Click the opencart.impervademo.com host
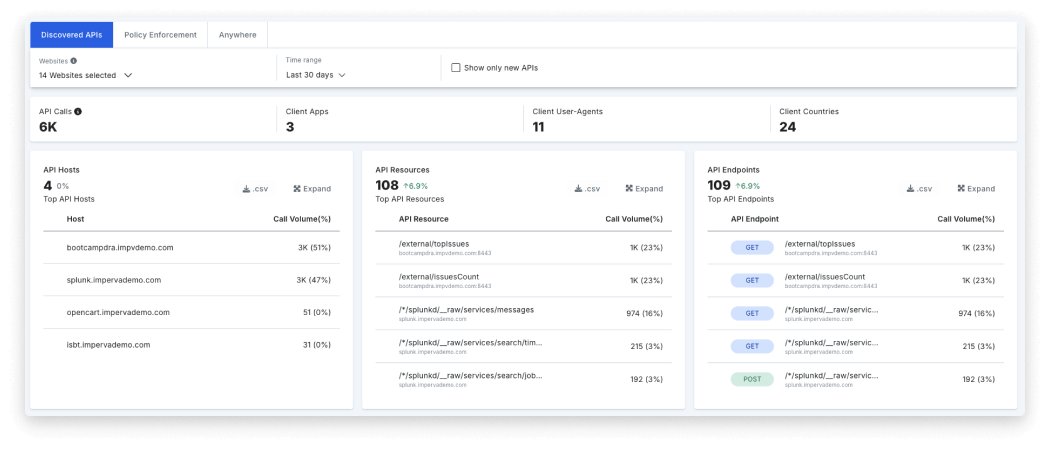Screen dimensions: 1050x449 [118, 312]
